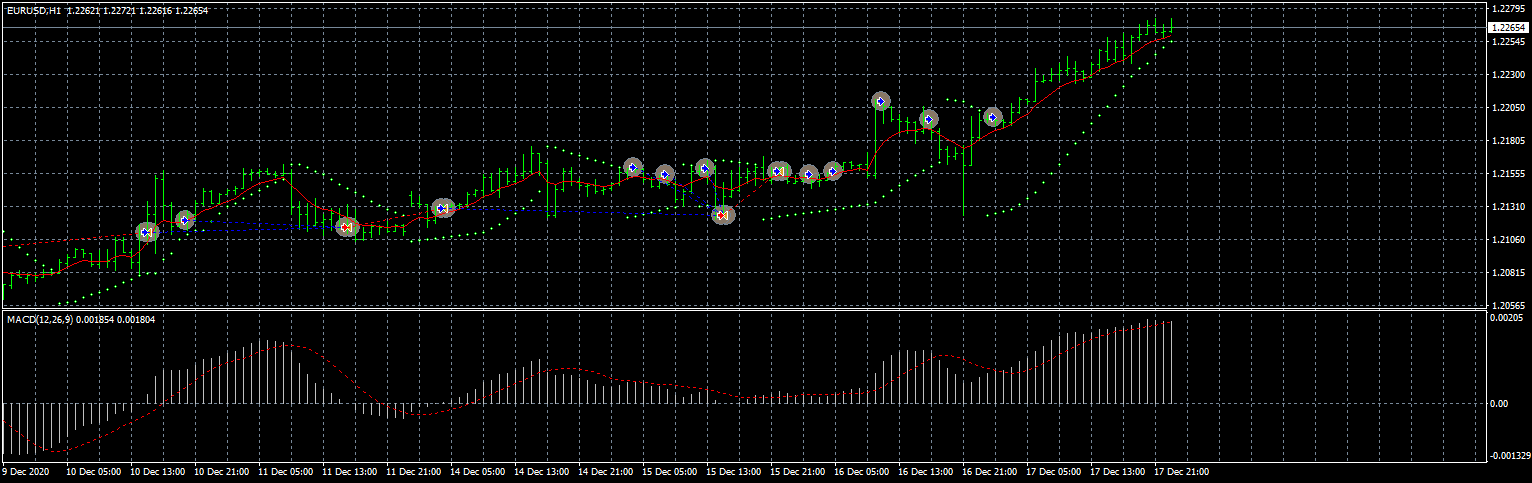This screenshot has height=483, width=1532.
Task: Click the MACD scale value 0.00205
Action: pos(1506,318)
